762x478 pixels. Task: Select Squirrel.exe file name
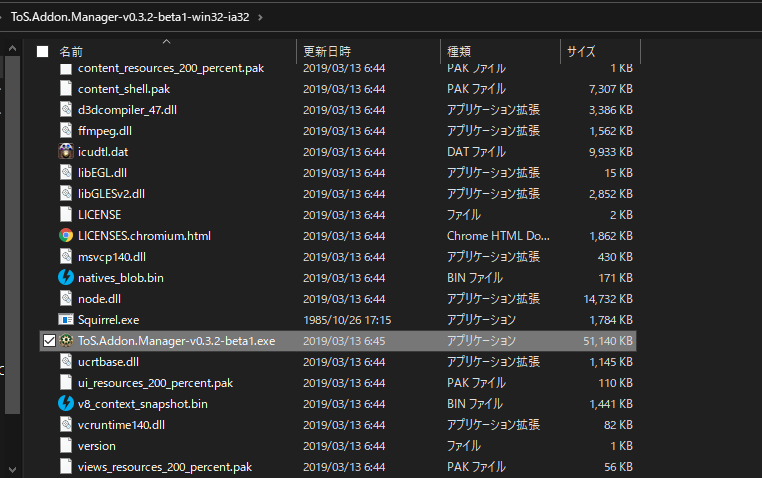click(x=108, y=320)
